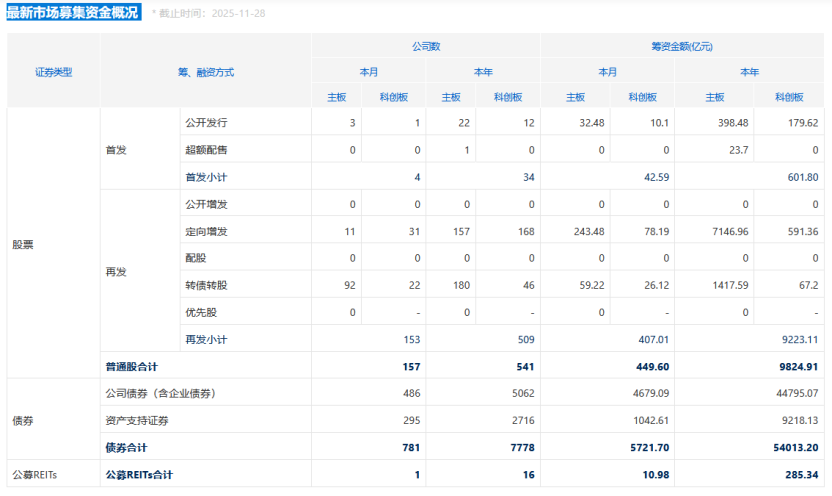Select the 首发 group cell
Screen dimensions: 832x496
point(116,150)
